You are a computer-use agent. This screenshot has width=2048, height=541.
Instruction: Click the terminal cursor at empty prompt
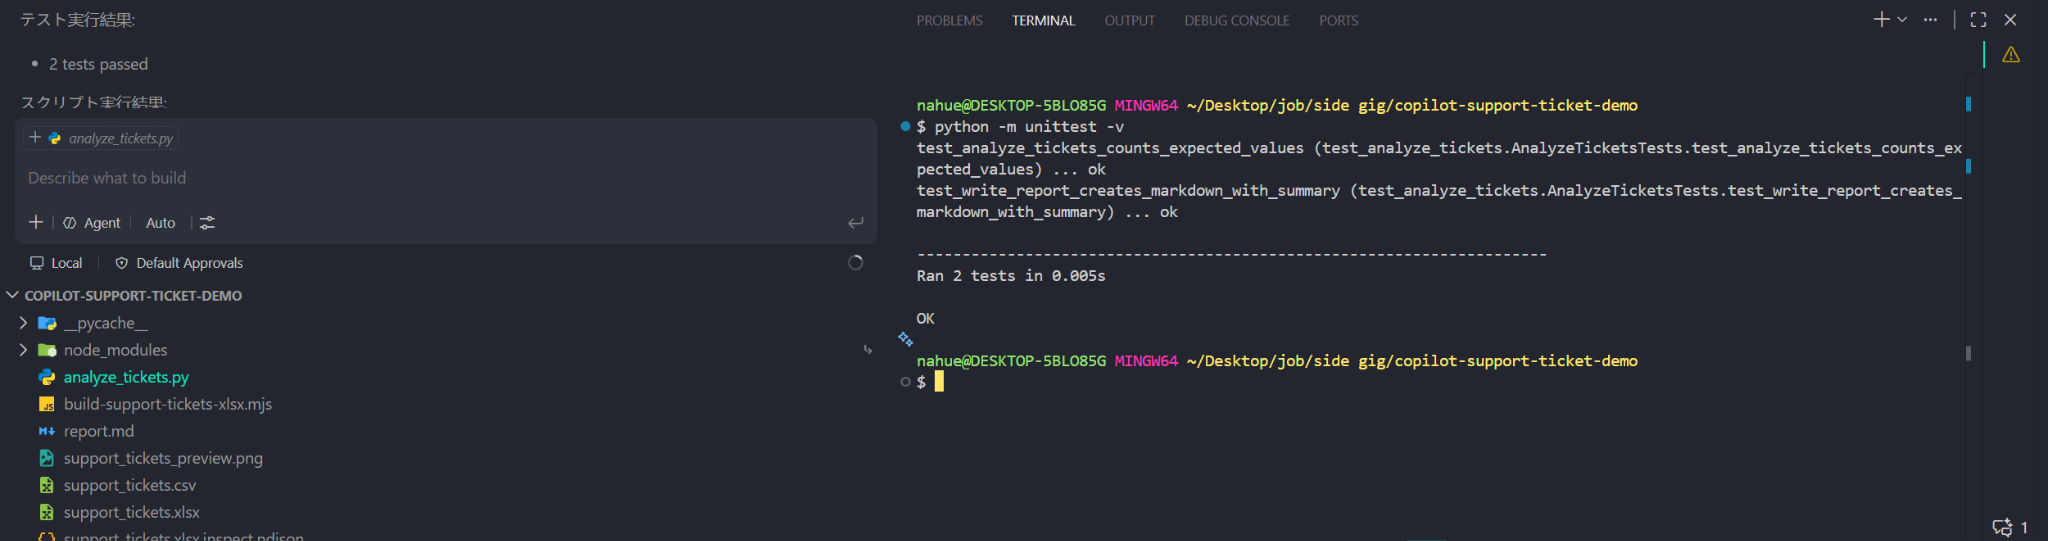(x=939, y=382)
